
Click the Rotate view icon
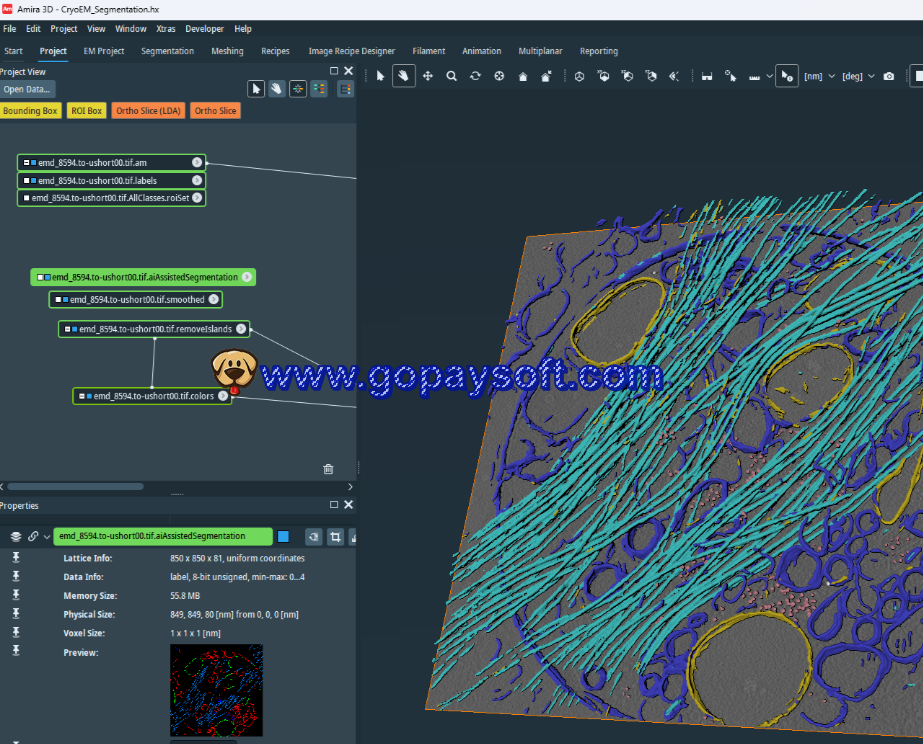pyautogui.click(x=475, y=76)
